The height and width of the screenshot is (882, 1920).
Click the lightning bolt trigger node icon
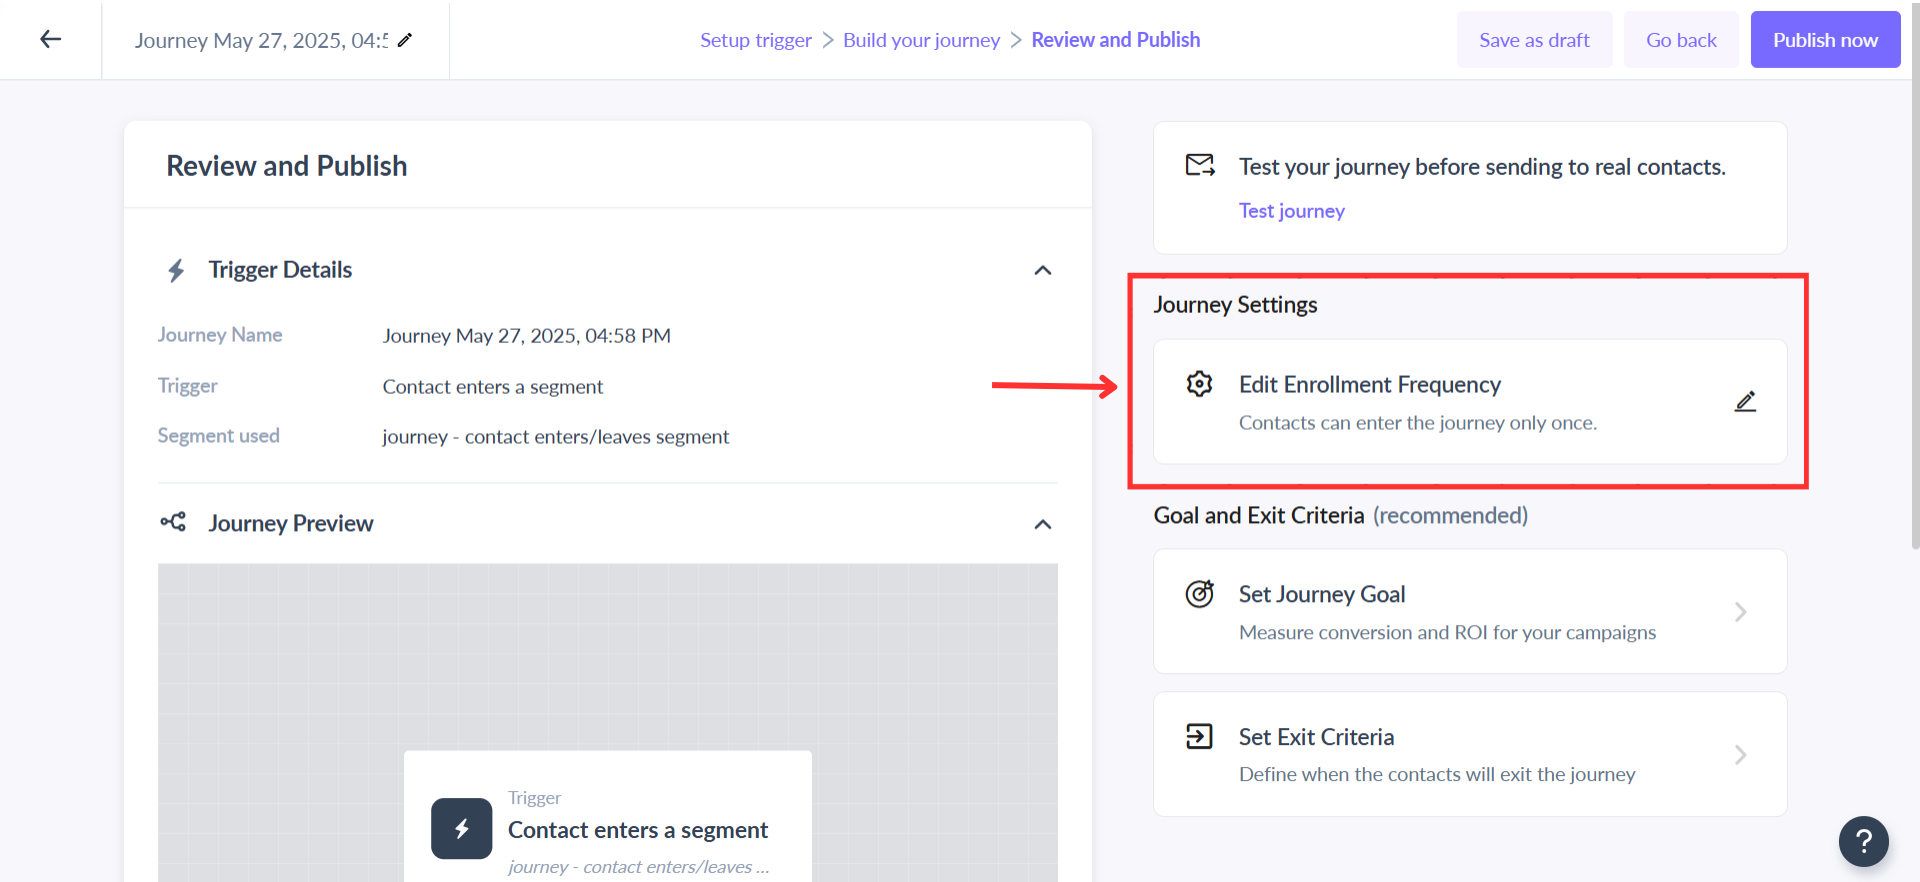point(461,828)
